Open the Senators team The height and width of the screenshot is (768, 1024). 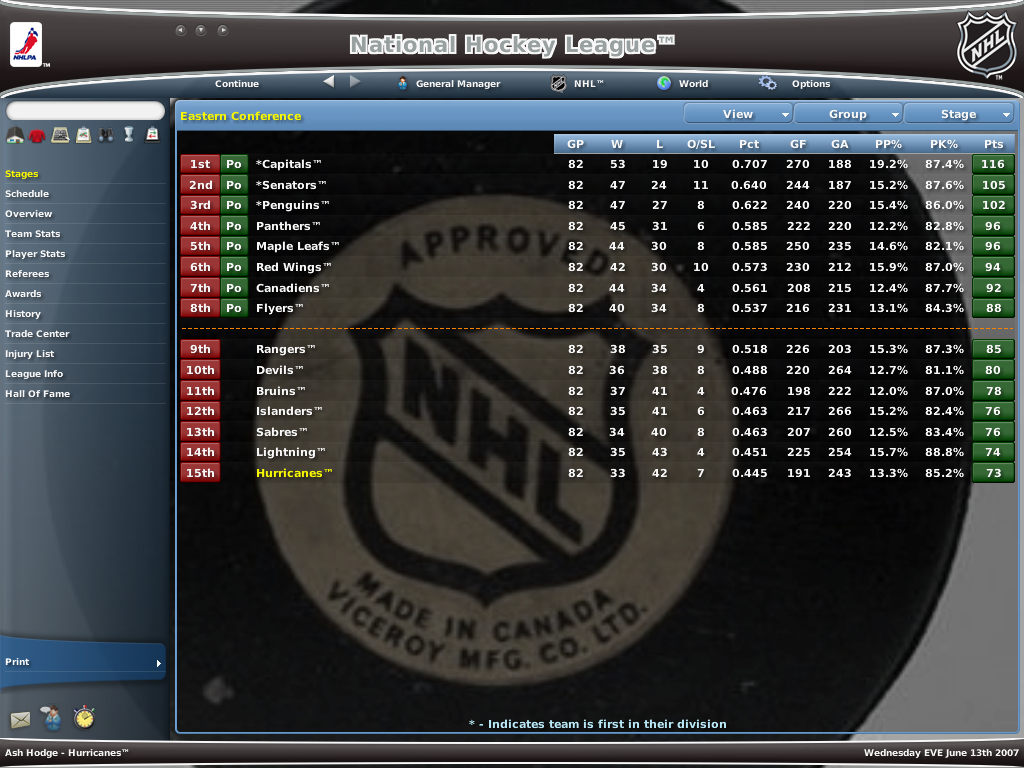(x=289, y=185)
